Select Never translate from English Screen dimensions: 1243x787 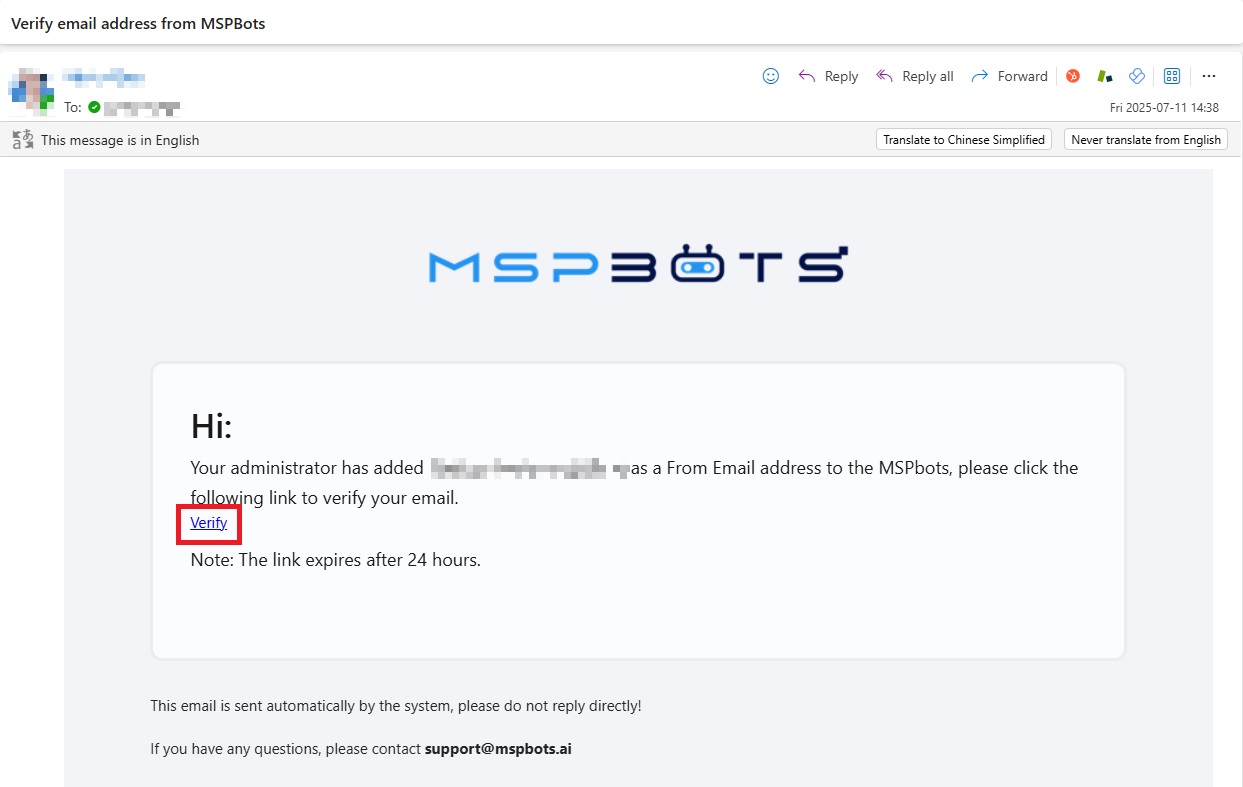1145,139
